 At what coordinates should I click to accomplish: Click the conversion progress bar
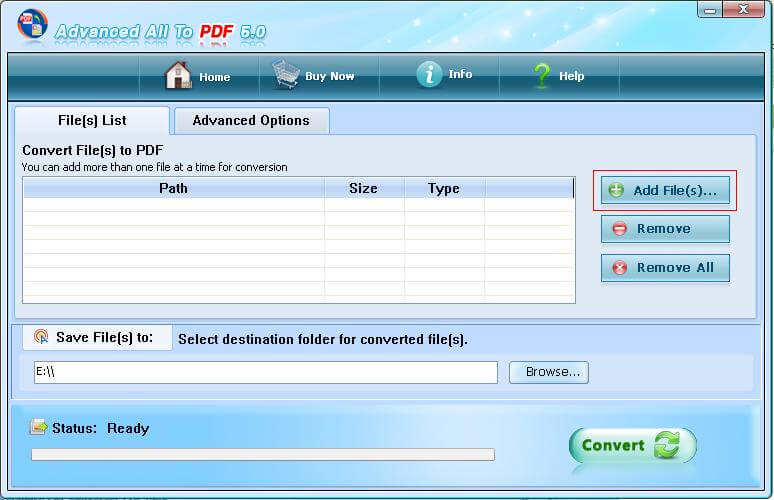point(263,454)
